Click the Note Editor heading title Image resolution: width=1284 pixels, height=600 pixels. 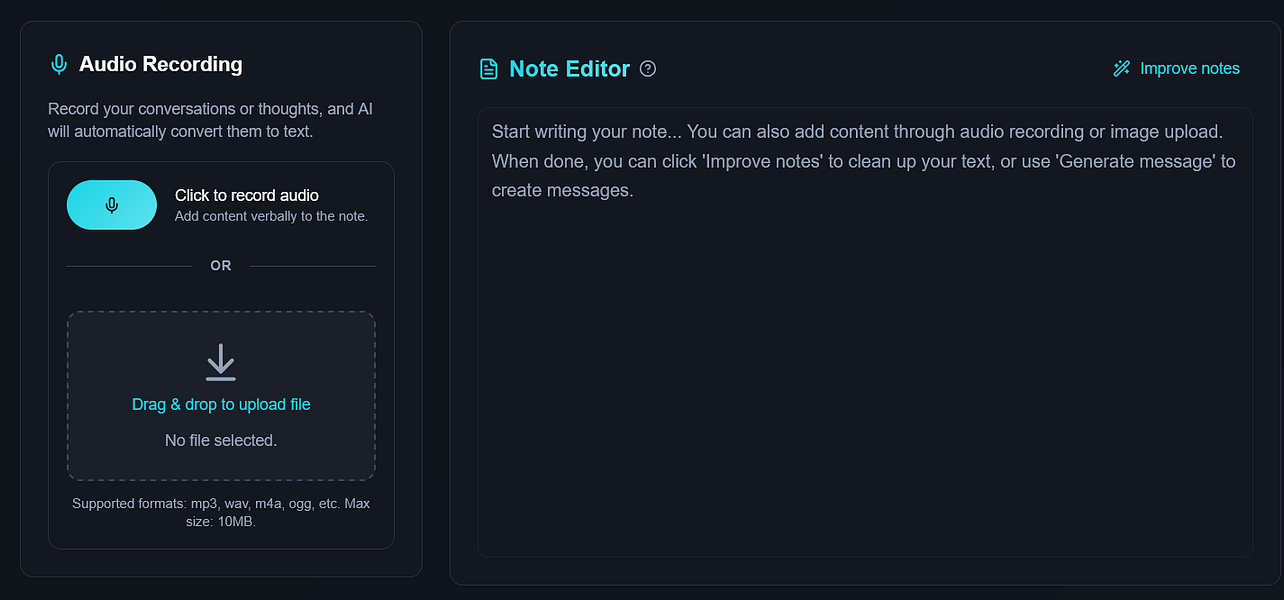570,69
